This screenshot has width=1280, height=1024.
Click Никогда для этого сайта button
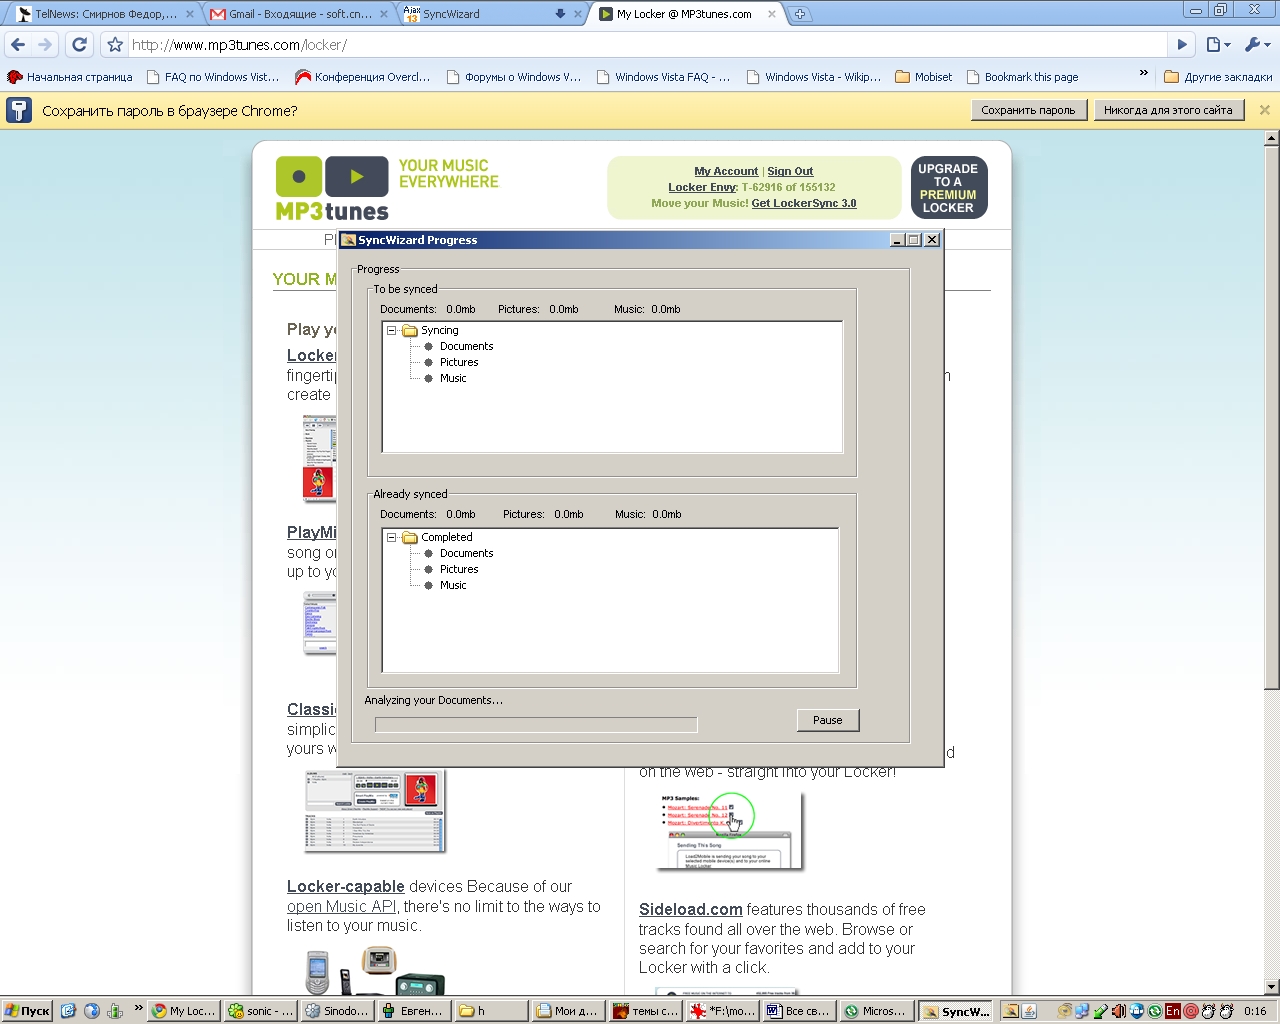click(1168, 110)
